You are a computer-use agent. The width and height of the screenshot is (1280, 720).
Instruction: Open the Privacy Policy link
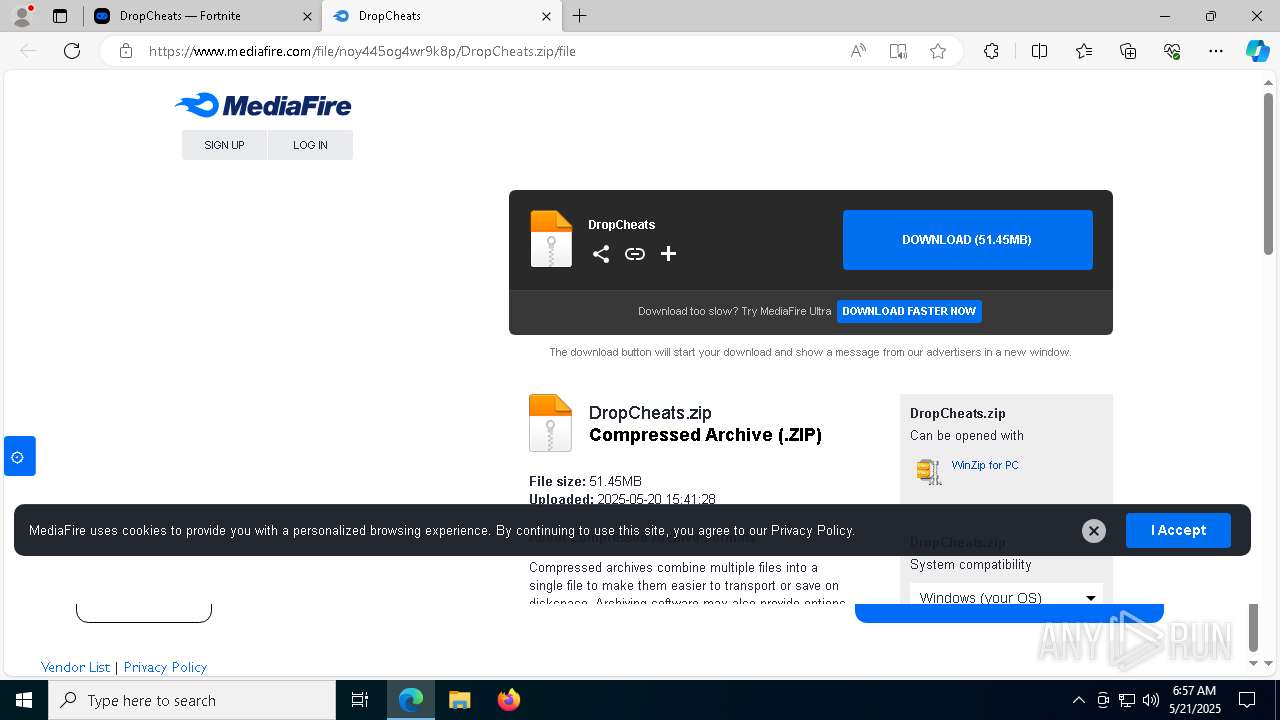[x=165, y=667]
